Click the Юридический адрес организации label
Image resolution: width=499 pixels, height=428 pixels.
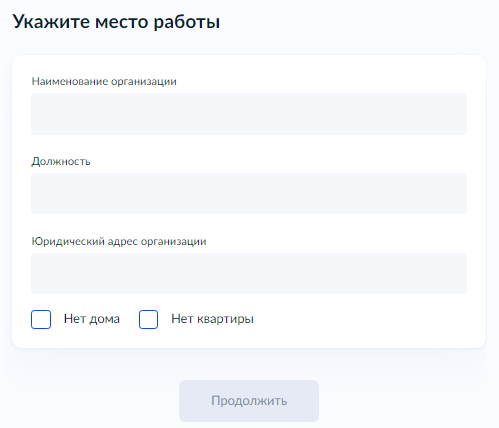click(x=119, y=241)
